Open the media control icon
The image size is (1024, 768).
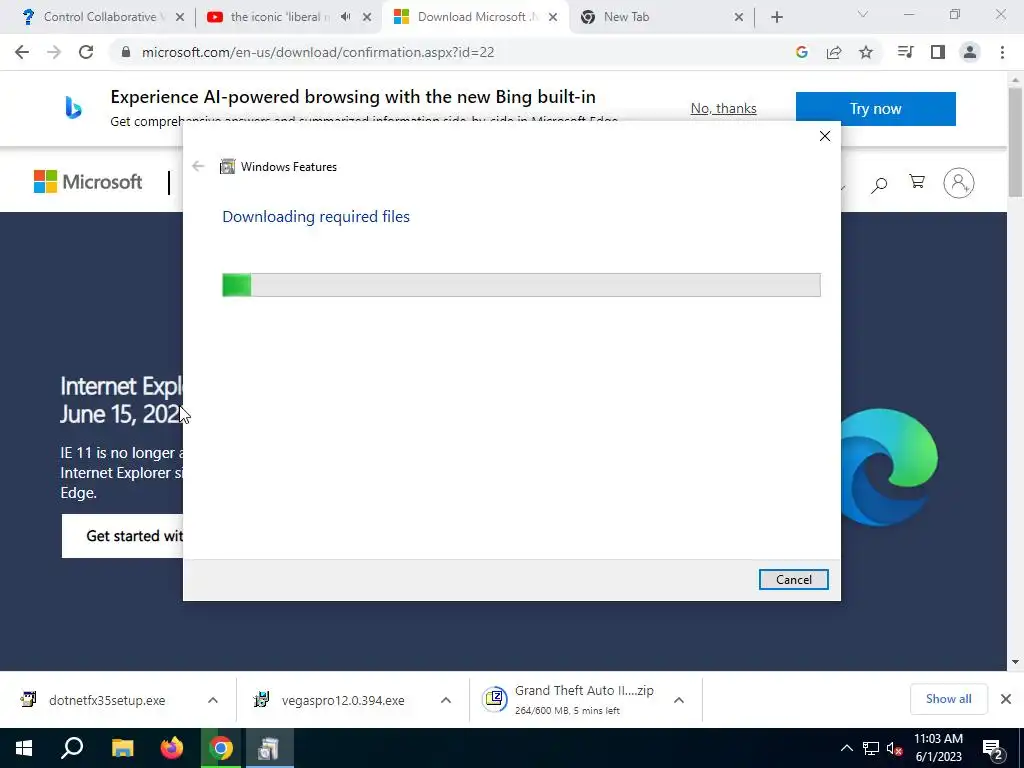pos(905,52)
